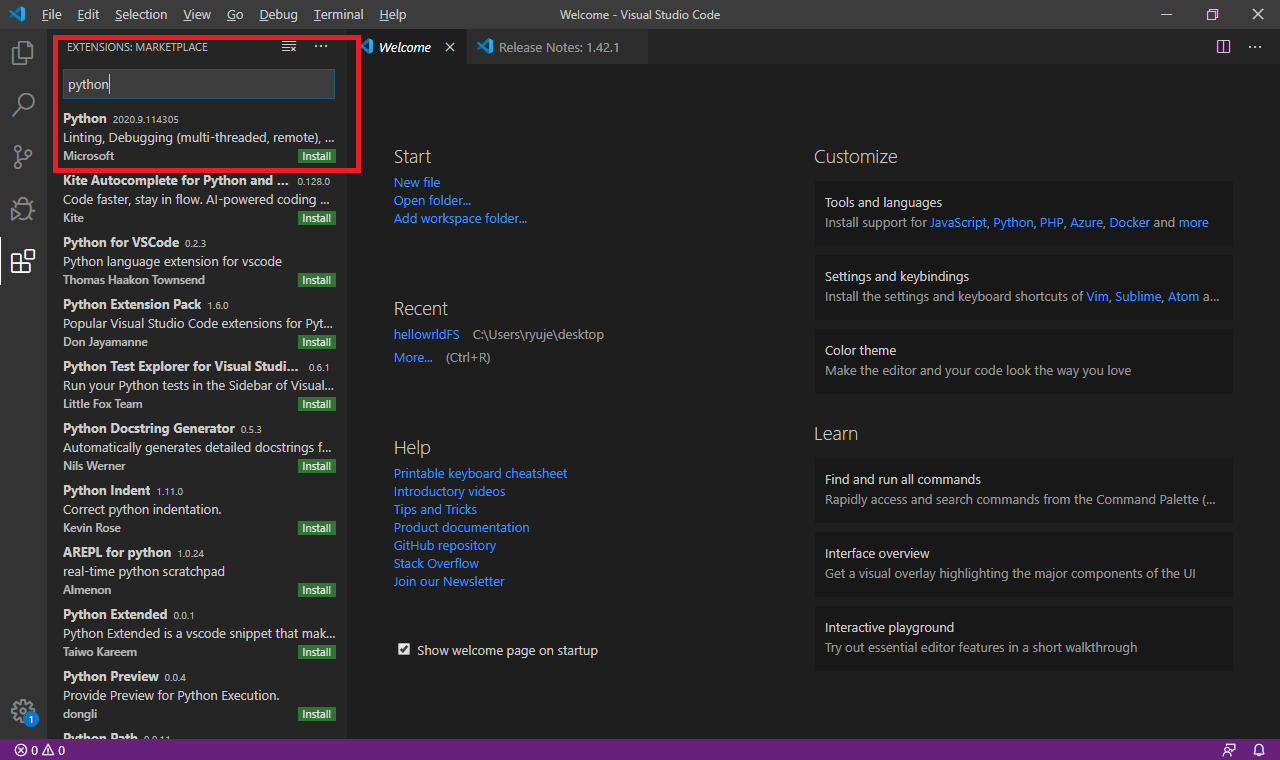1280x760 pixels.
Task: Open the View menu
Action: click(197, 15)
